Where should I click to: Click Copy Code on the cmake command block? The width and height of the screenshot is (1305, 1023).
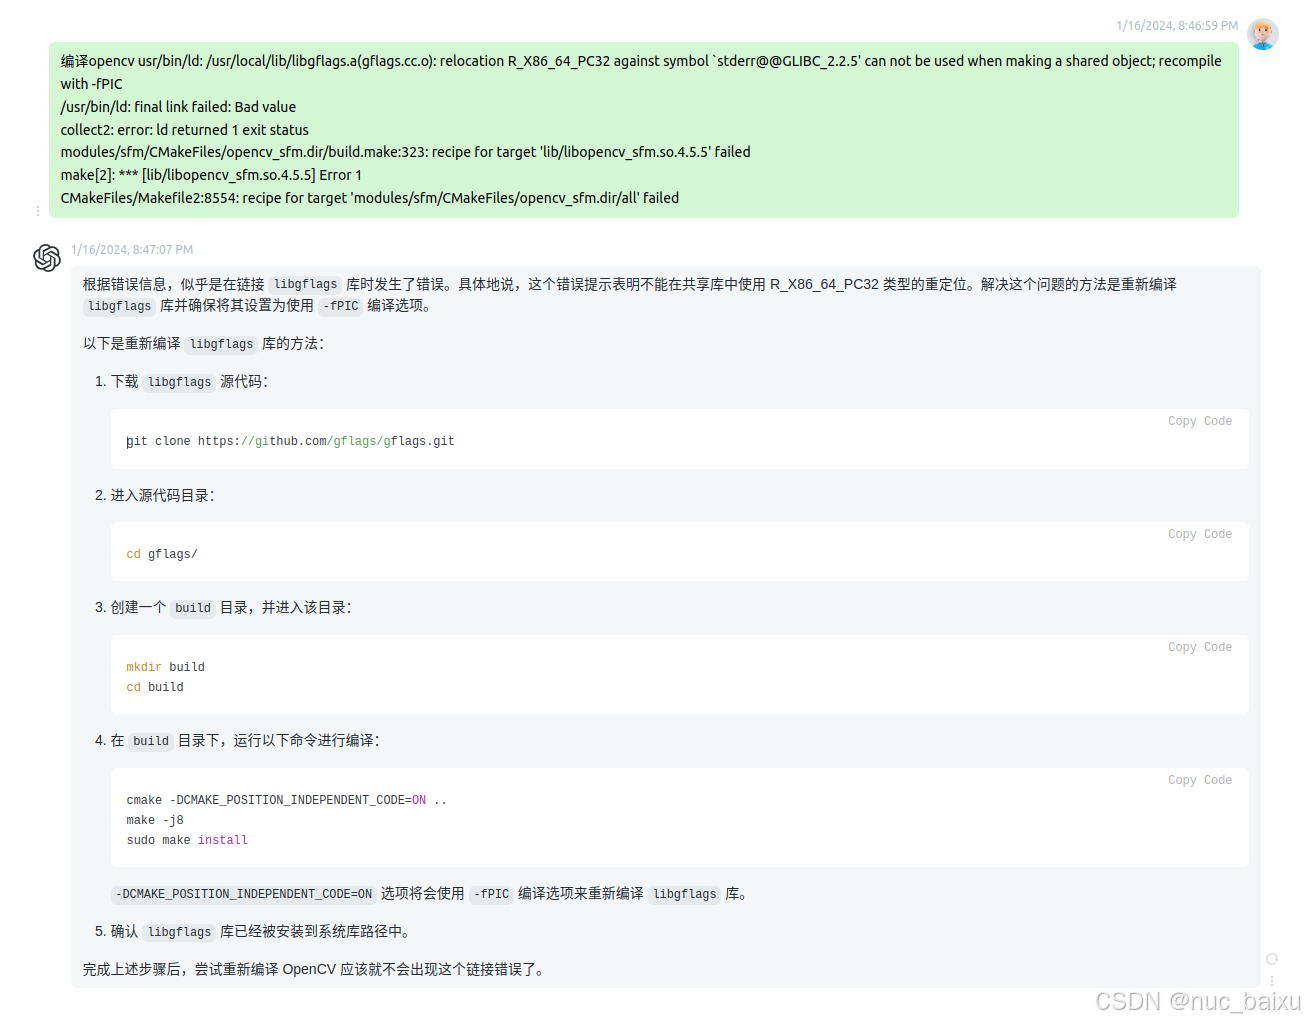[1199, 779]
